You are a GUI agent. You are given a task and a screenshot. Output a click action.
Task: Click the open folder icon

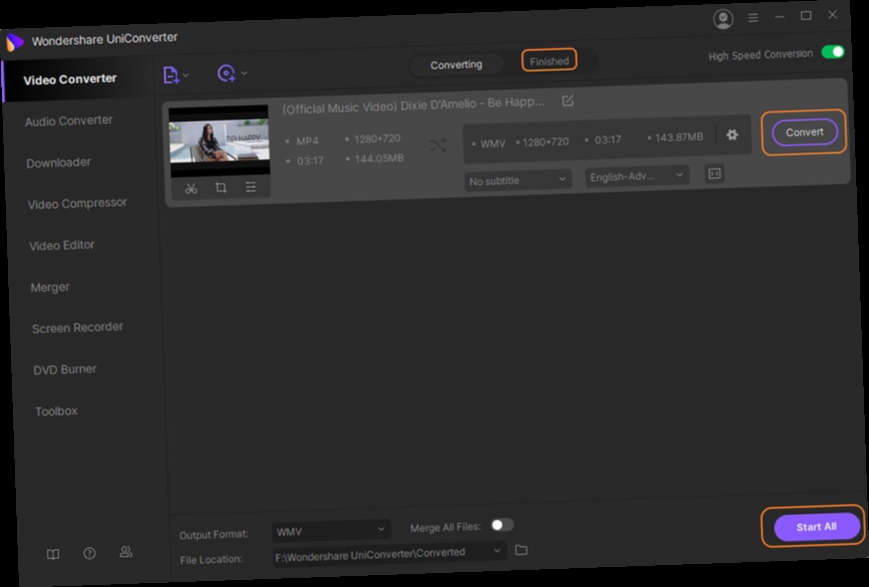tap(521, 550)
